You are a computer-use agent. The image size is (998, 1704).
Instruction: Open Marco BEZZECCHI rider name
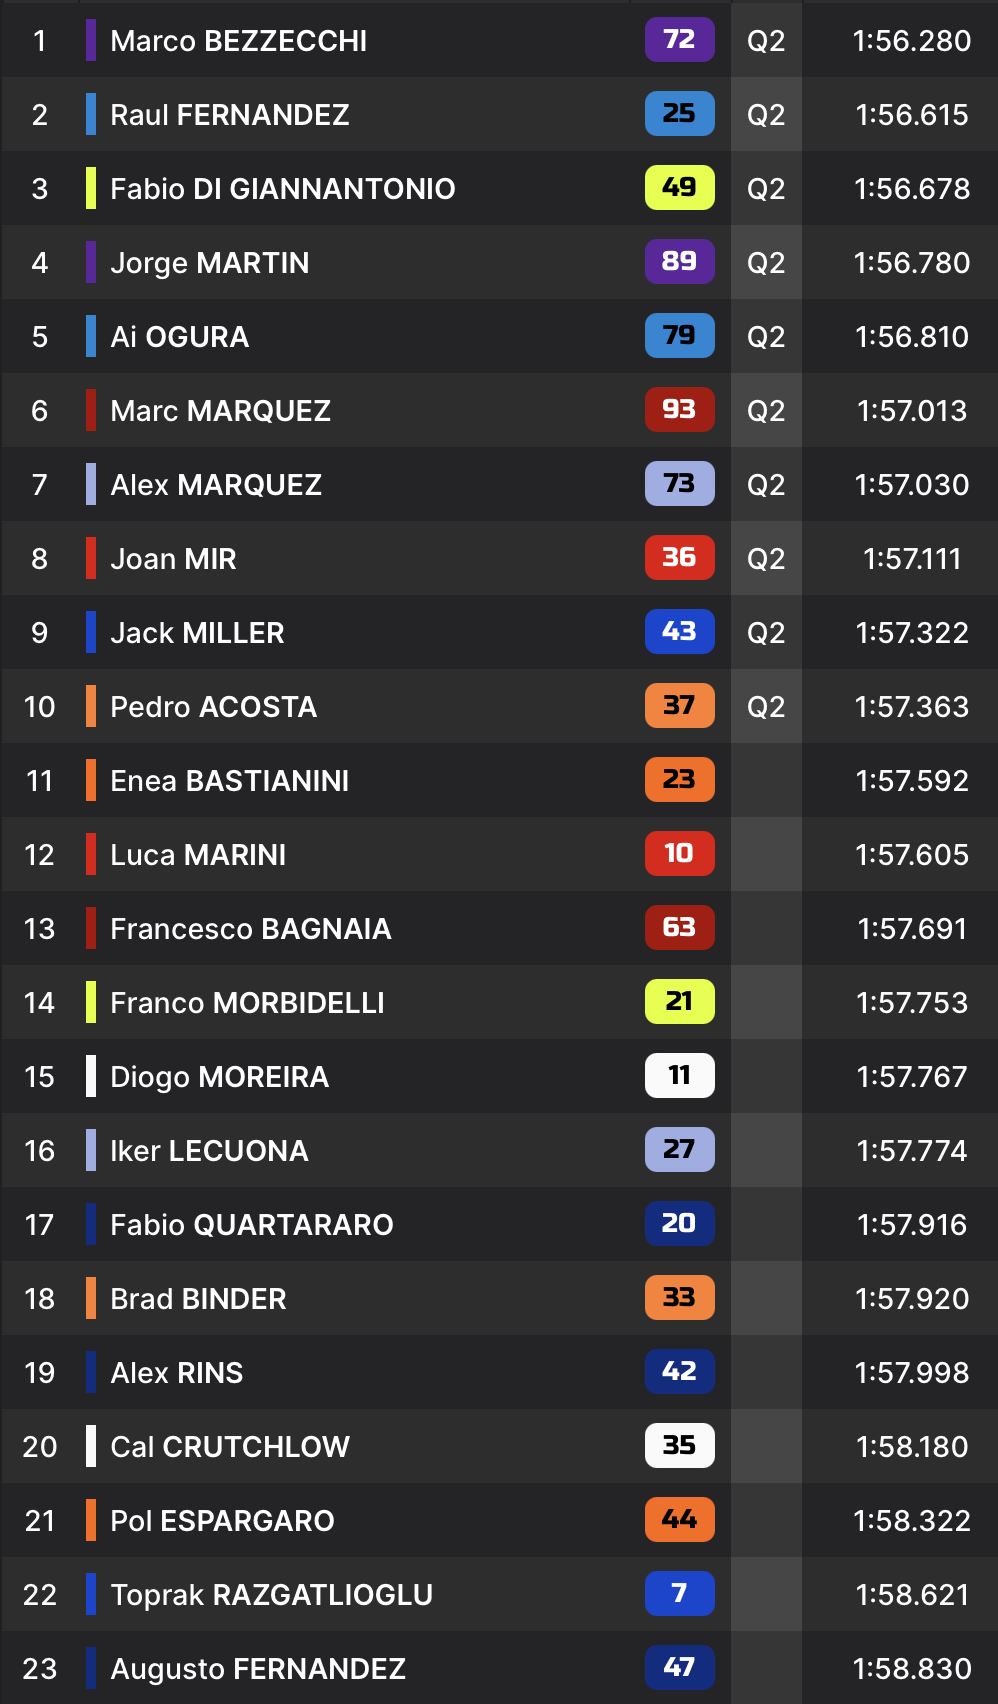[x=239, y=41]
